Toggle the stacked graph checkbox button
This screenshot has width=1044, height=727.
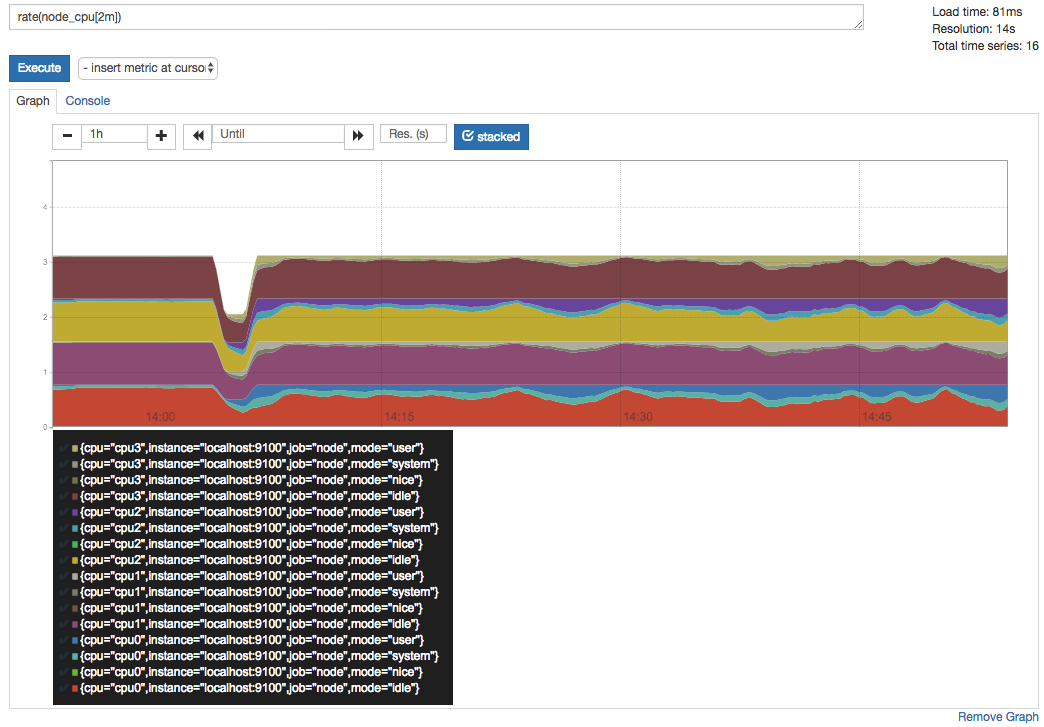point(491,136)
